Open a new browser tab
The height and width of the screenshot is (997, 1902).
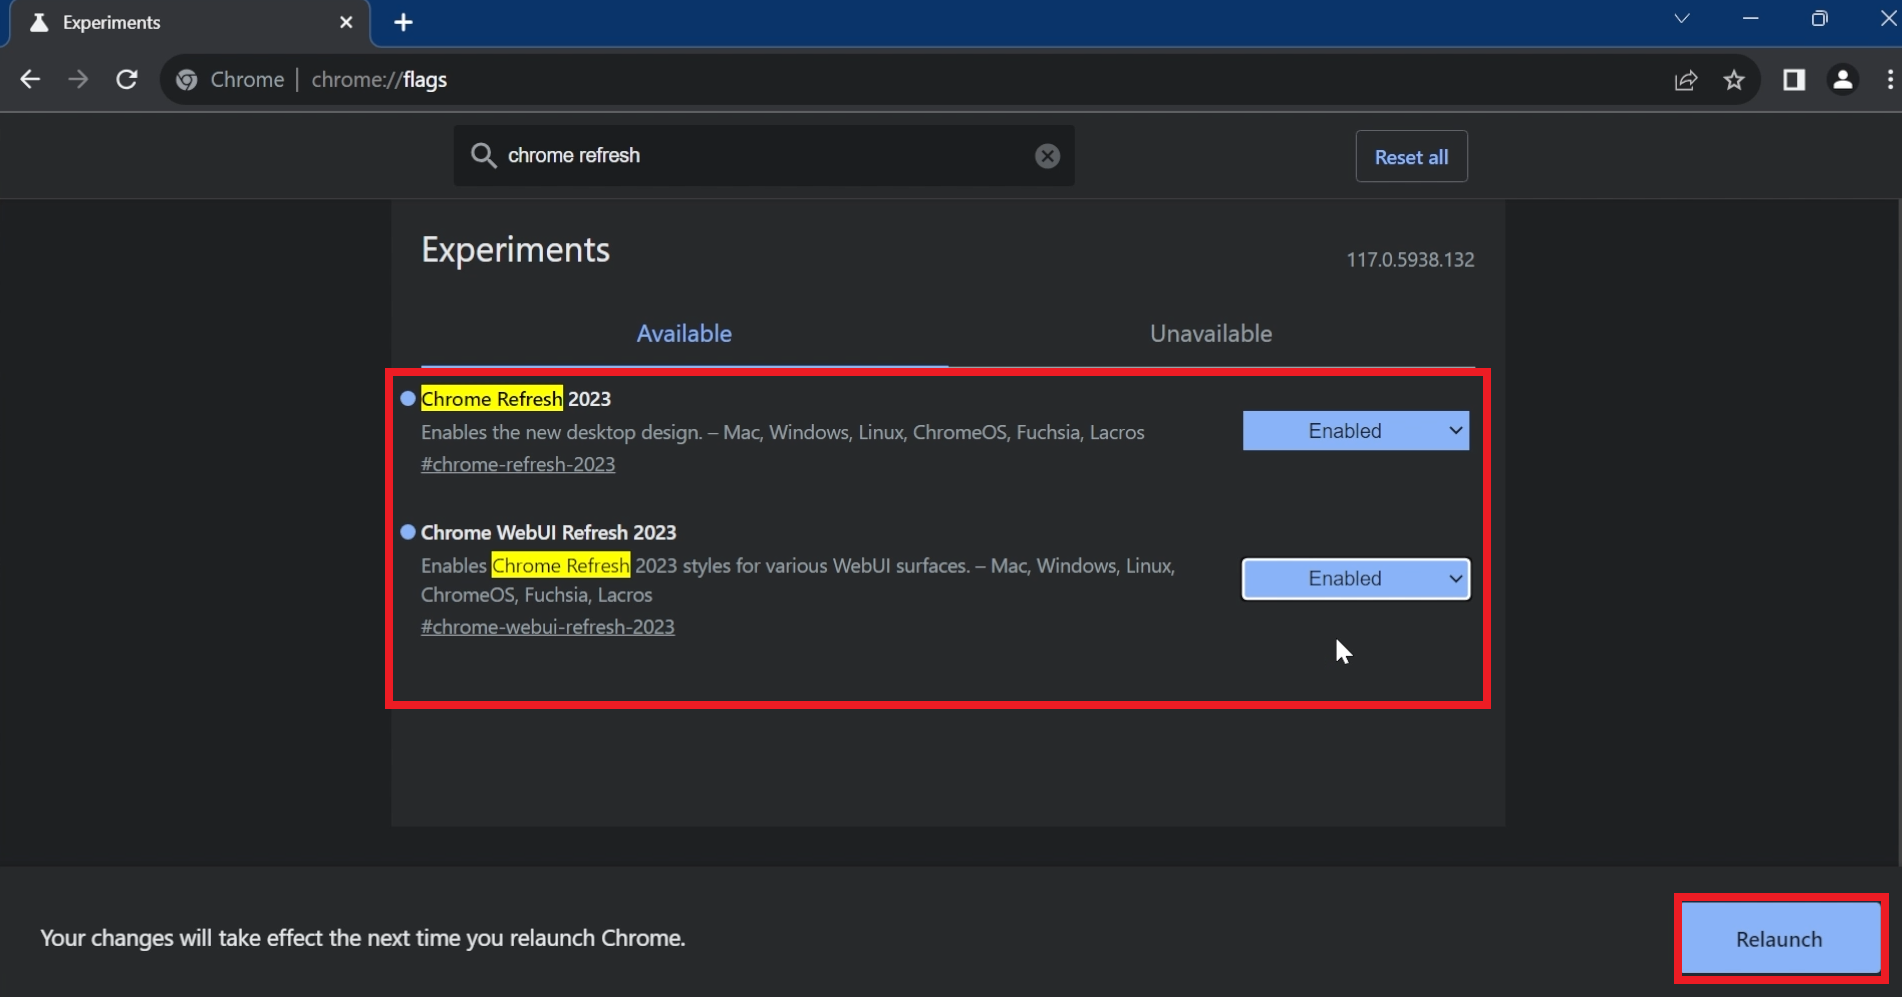click(x=403, y=22)
